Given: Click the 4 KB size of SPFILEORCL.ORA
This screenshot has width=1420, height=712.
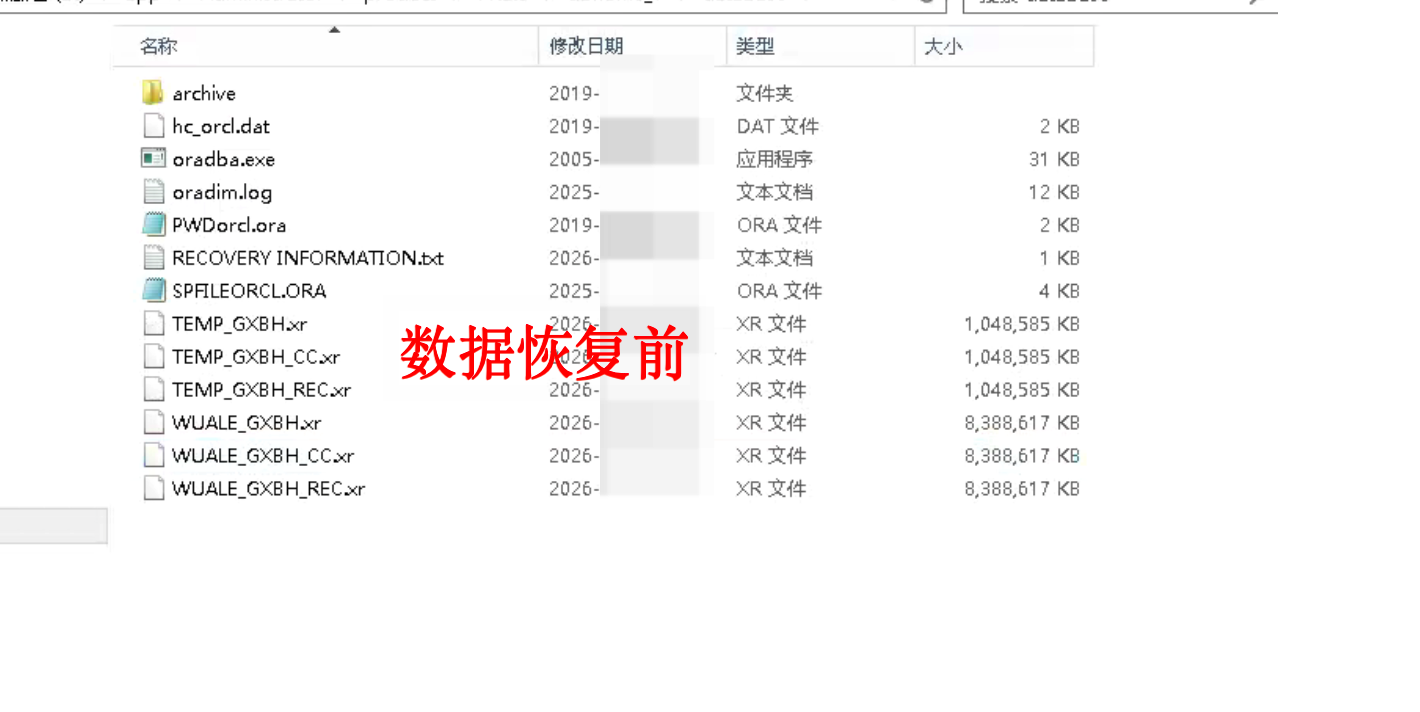Looking at the screenshot, I should click(x=1059, y=291).
